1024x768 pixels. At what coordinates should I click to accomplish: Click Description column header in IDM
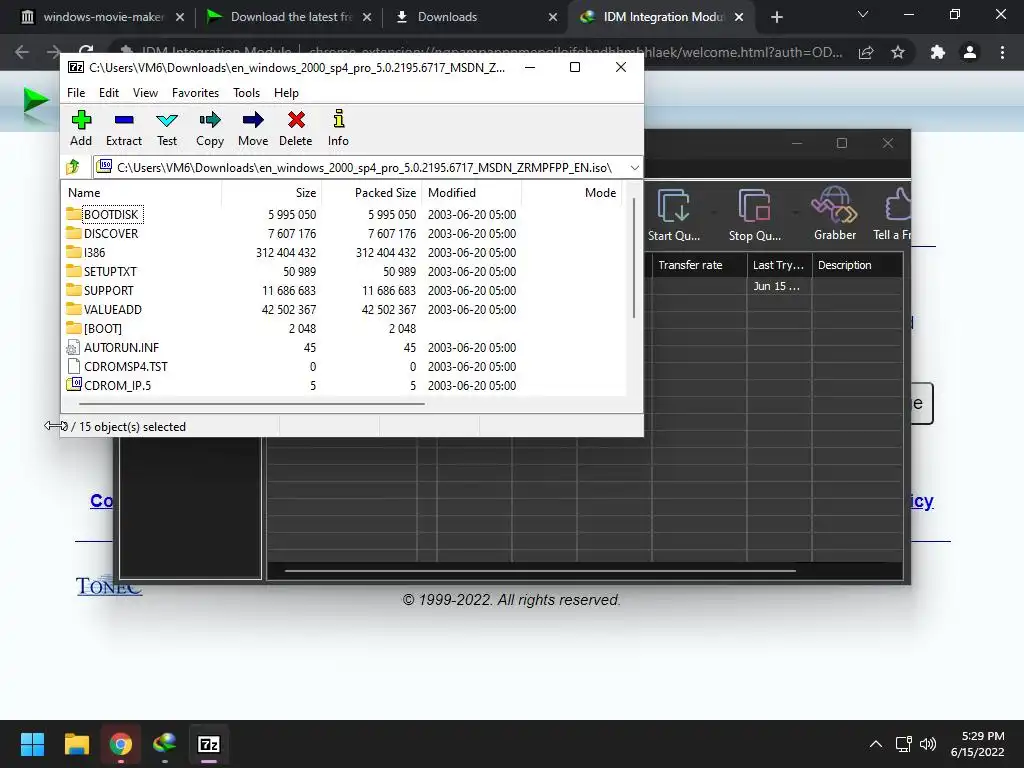[x=857, y=265]
